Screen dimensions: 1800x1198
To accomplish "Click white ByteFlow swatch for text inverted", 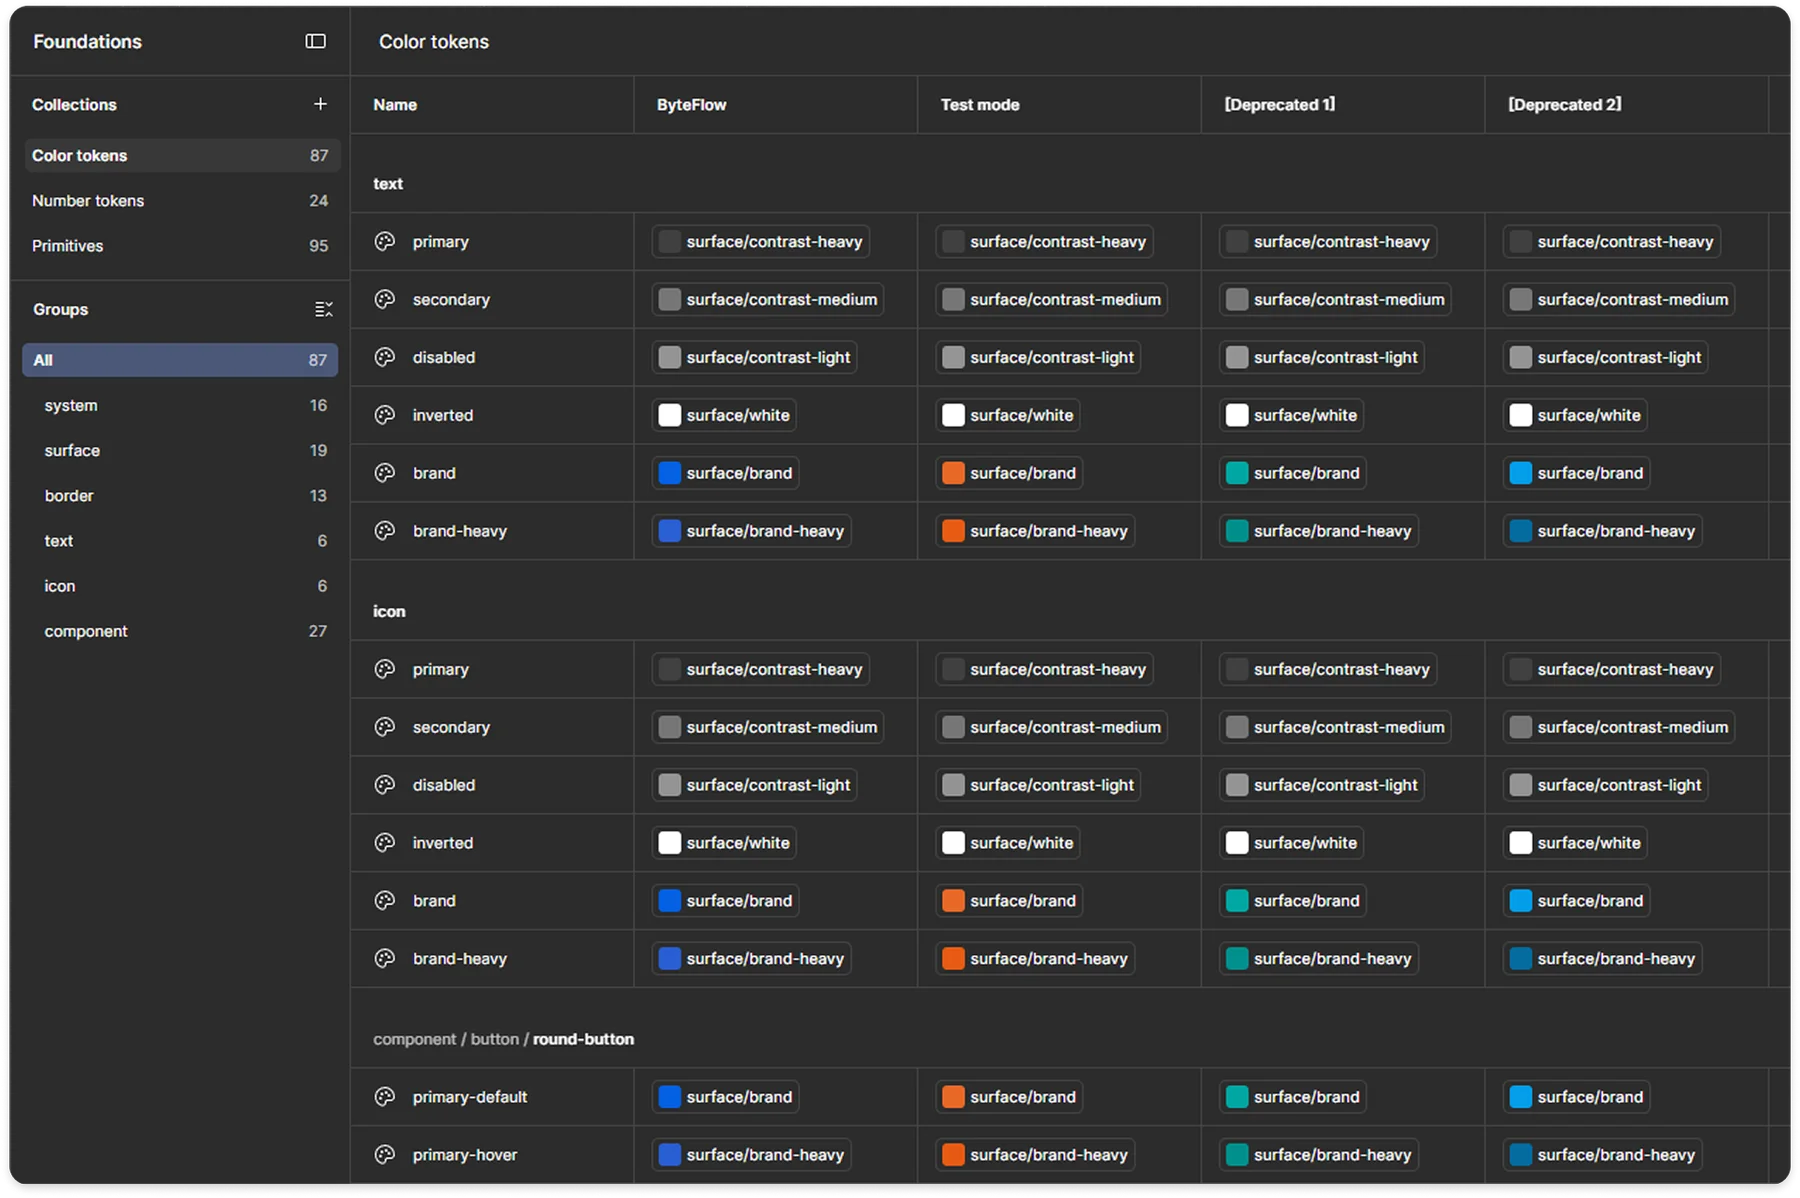I will click(x=670, y=415).
